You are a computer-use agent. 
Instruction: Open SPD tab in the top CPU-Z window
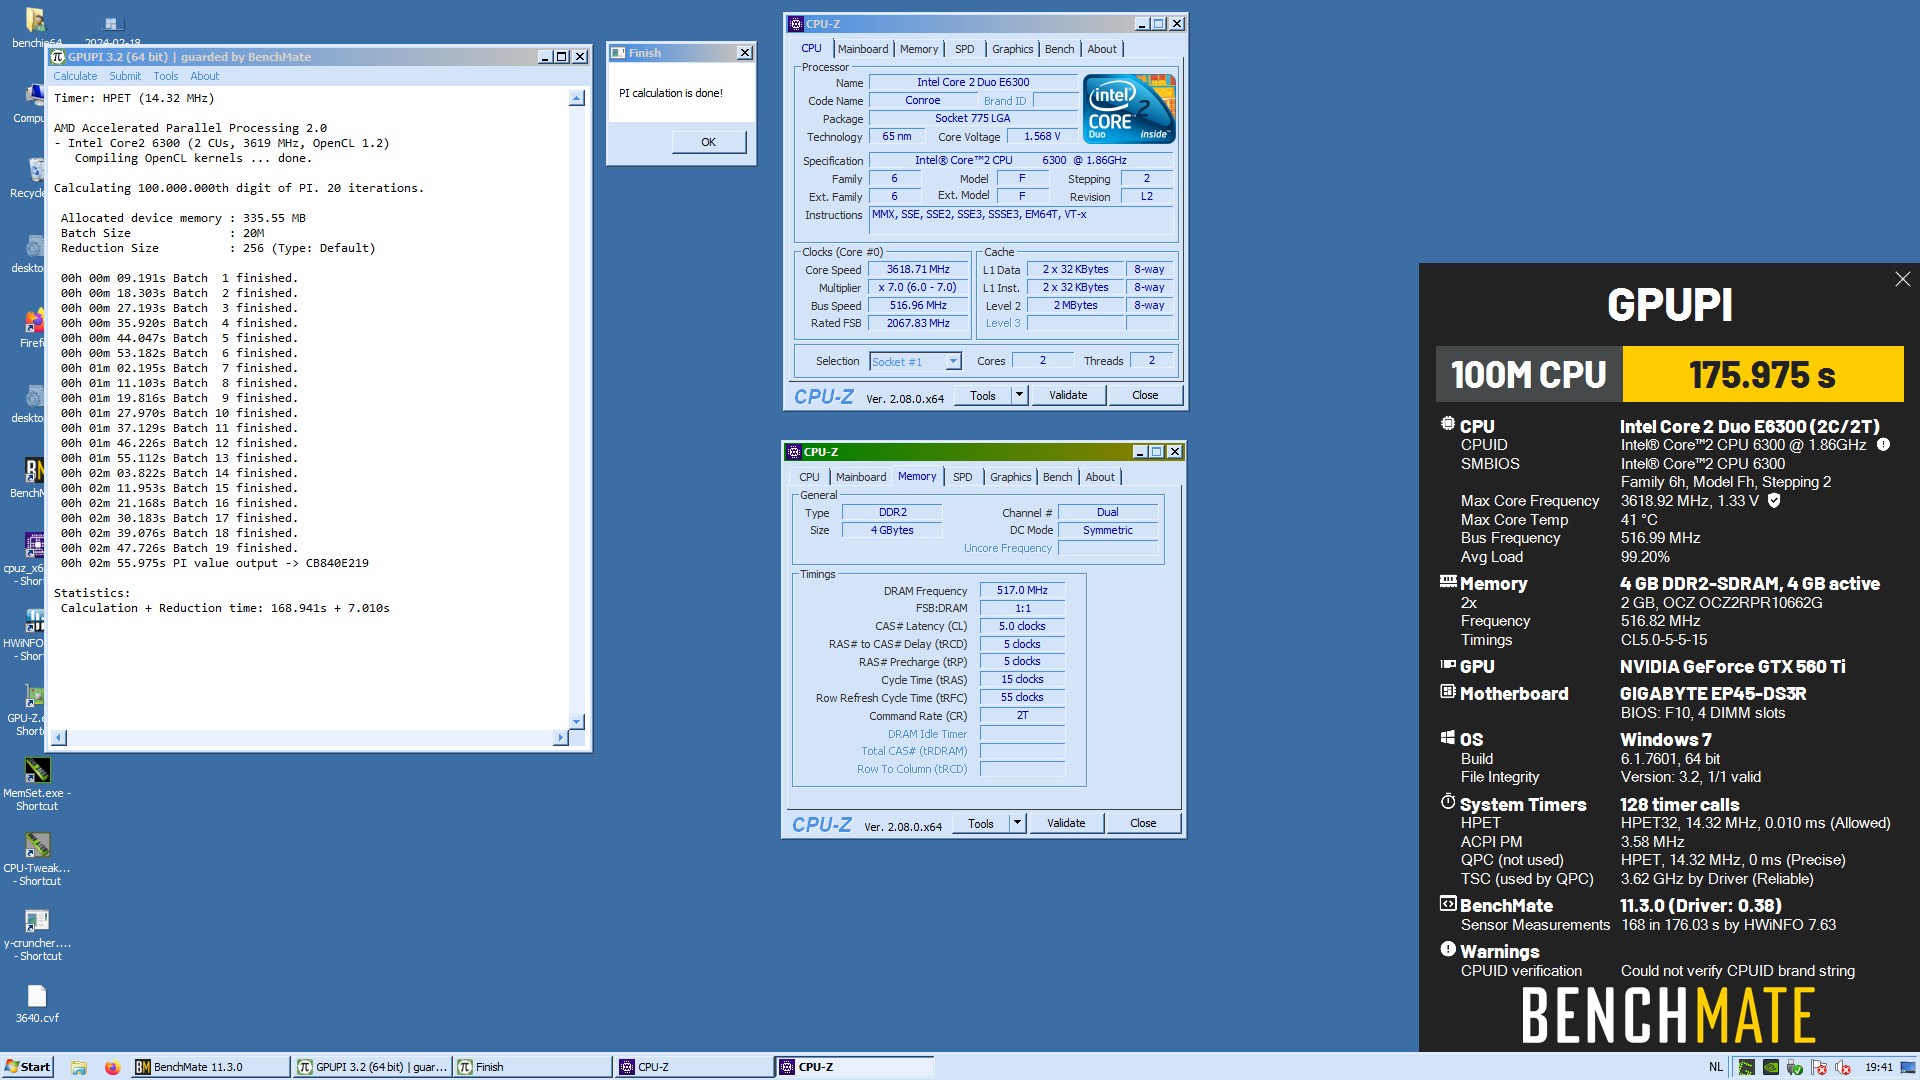[x=964, y=49]
